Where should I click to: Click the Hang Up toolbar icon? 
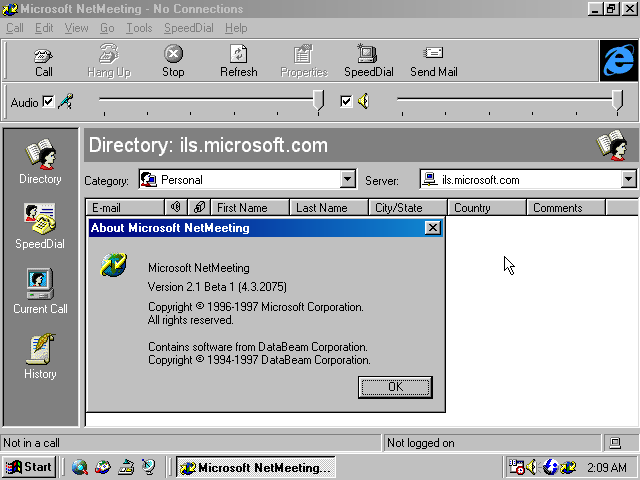109,61
